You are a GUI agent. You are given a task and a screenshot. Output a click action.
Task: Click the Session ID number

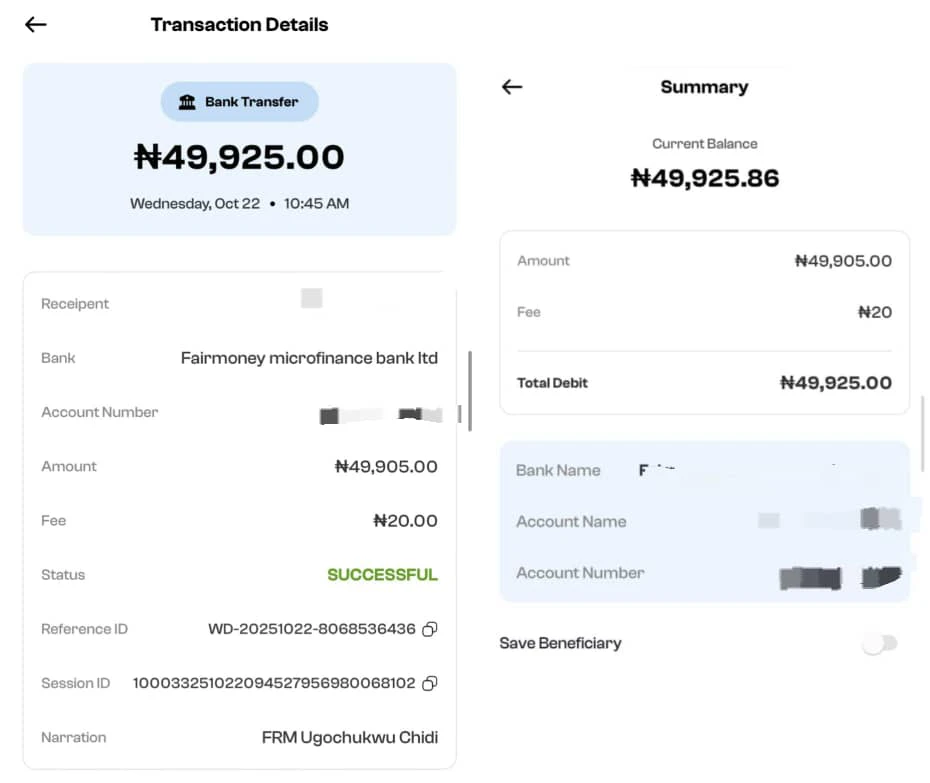[274, 683]
